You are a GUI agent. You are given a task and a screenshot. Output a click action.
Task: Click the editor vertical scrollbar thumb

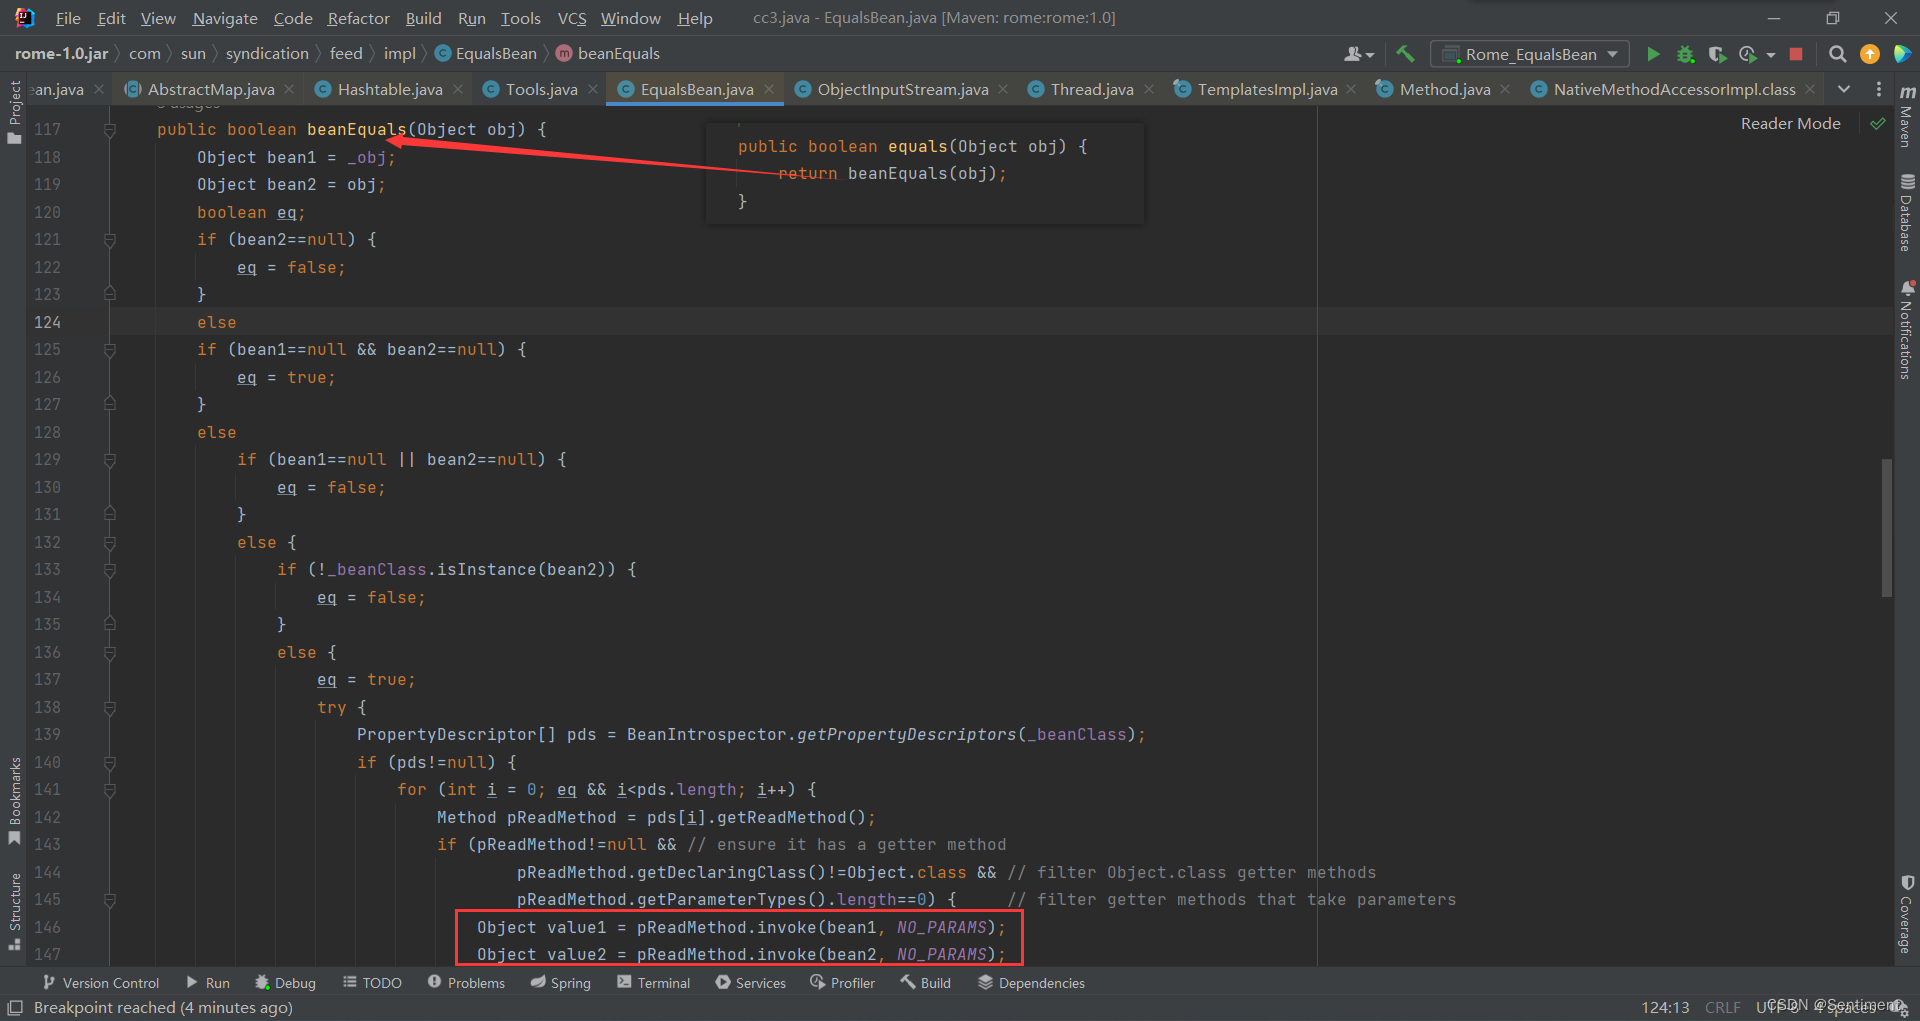[1887, 527]
